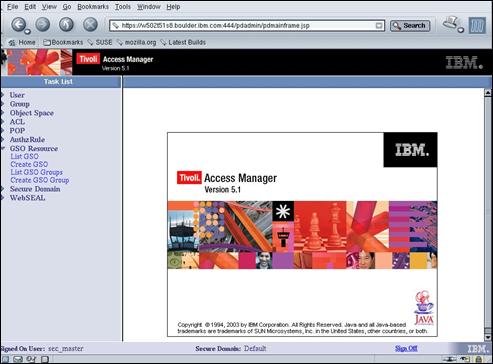This screenshot has width=493, height=364.
Task: Click the page proxy icon in URL bar
Action: (115, 26)
